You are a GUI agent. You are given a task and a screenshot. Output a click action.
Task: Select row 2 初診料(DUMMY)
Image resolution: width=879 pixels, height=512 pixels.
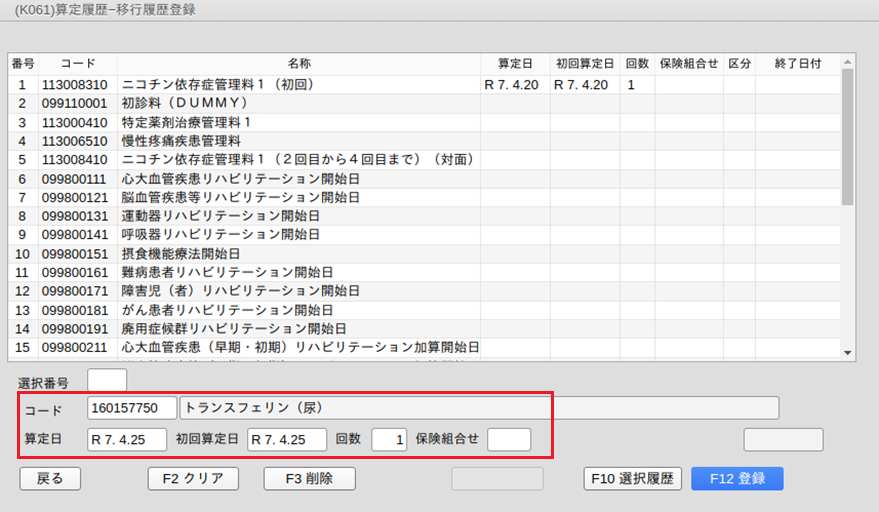pyautogui.click(x=298, y=103)
